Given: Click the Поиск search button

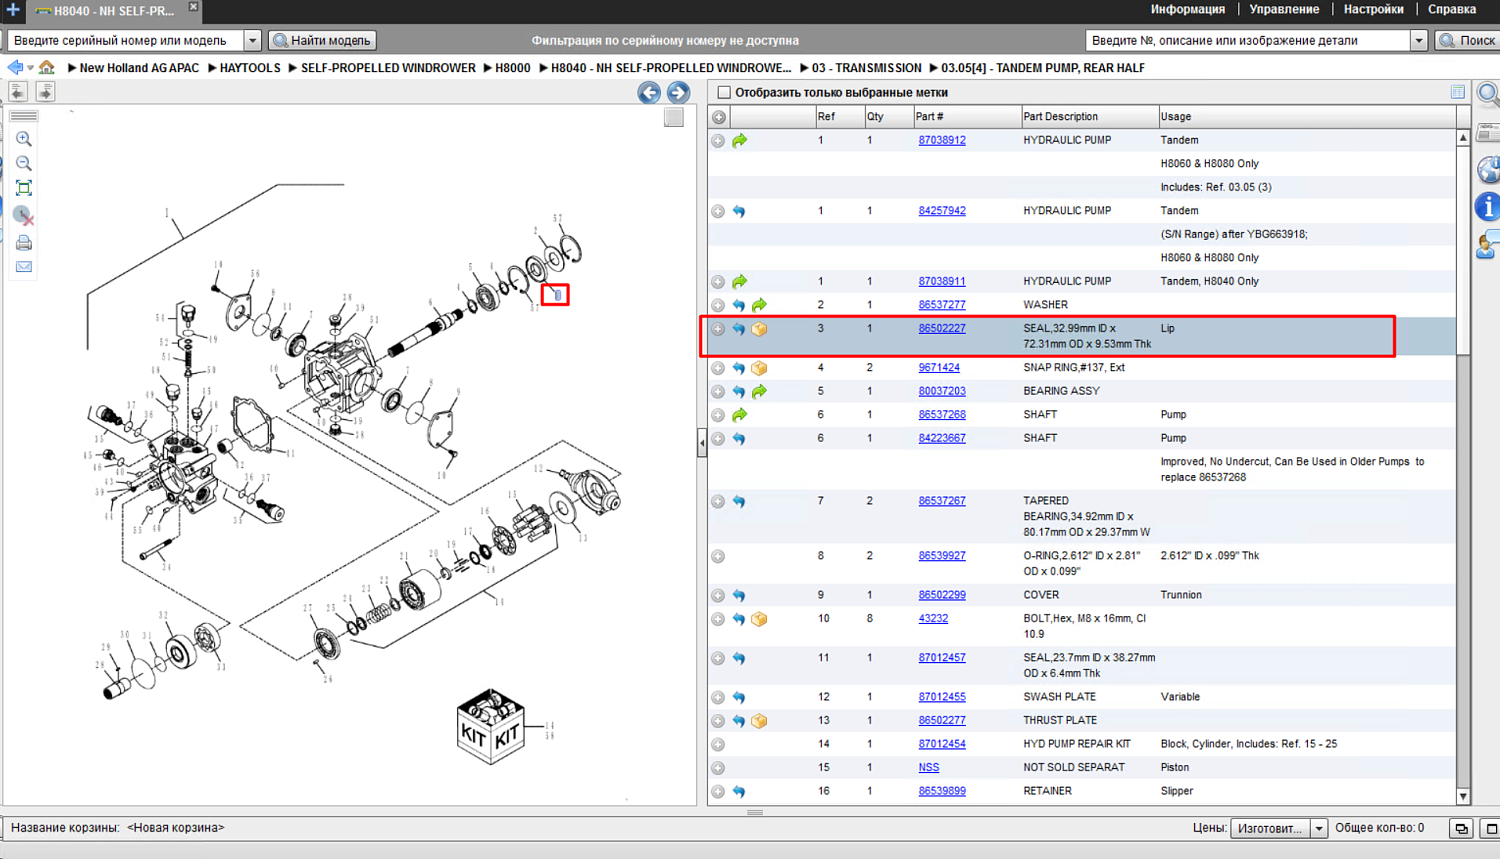Looking at the screenshot, I should (x=1467, y=41).
